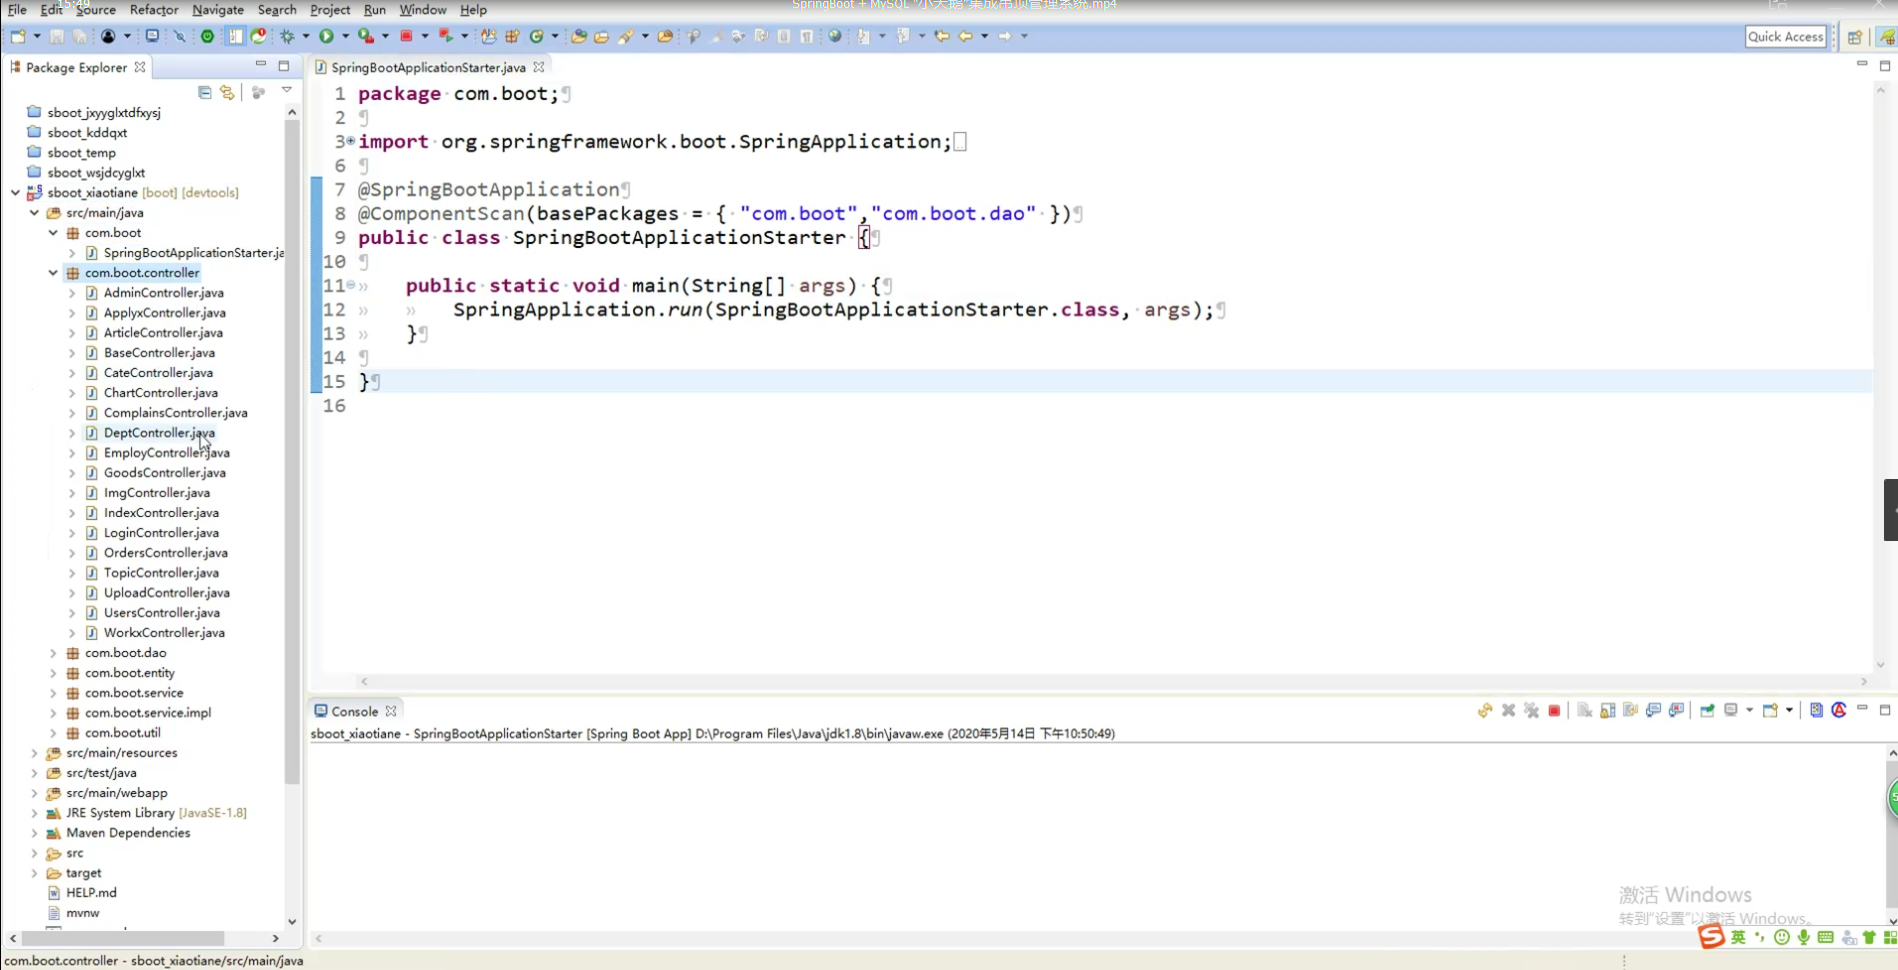Collapse the sboot_xiaotiane project node

(x=15, y=192)
